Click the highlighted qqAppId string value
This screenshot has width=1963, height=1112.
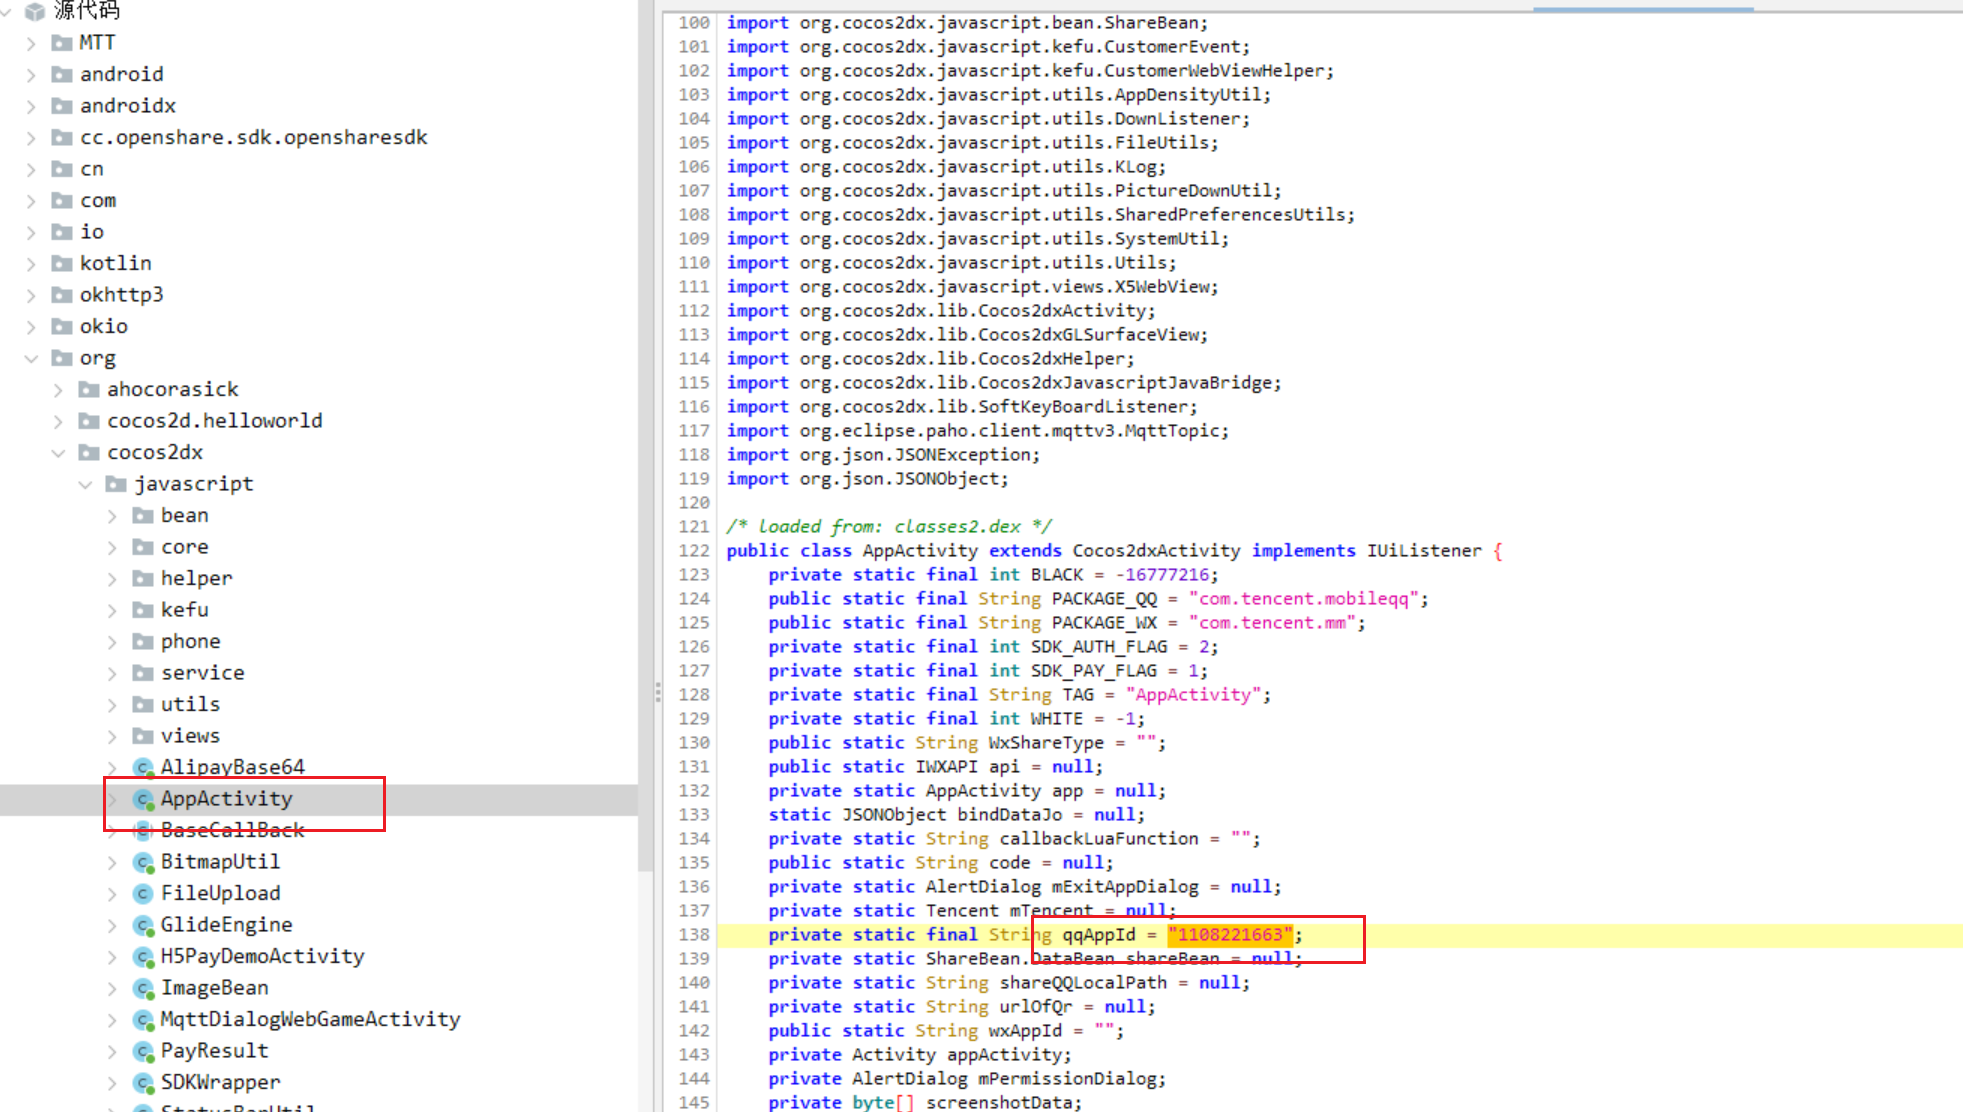click(1230, 935)
